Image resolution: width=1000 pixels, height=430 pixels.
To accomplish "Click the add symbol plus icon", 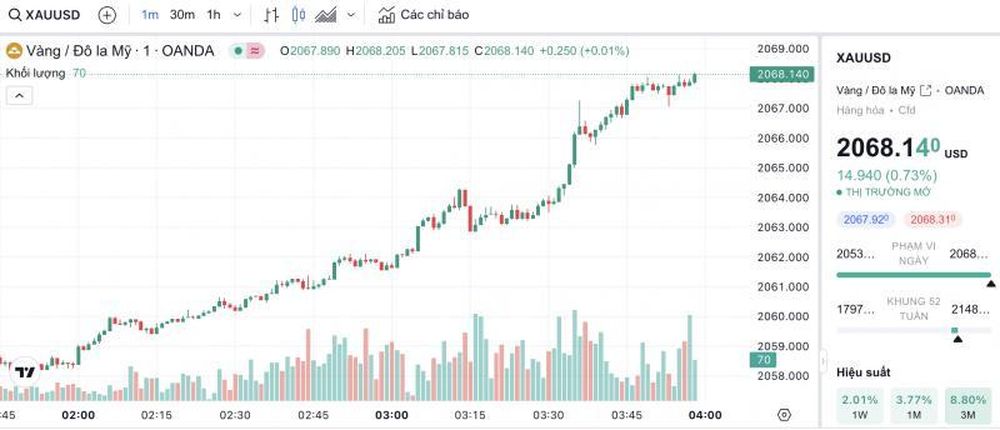I will pyautogui.click(x=107, y=15).
